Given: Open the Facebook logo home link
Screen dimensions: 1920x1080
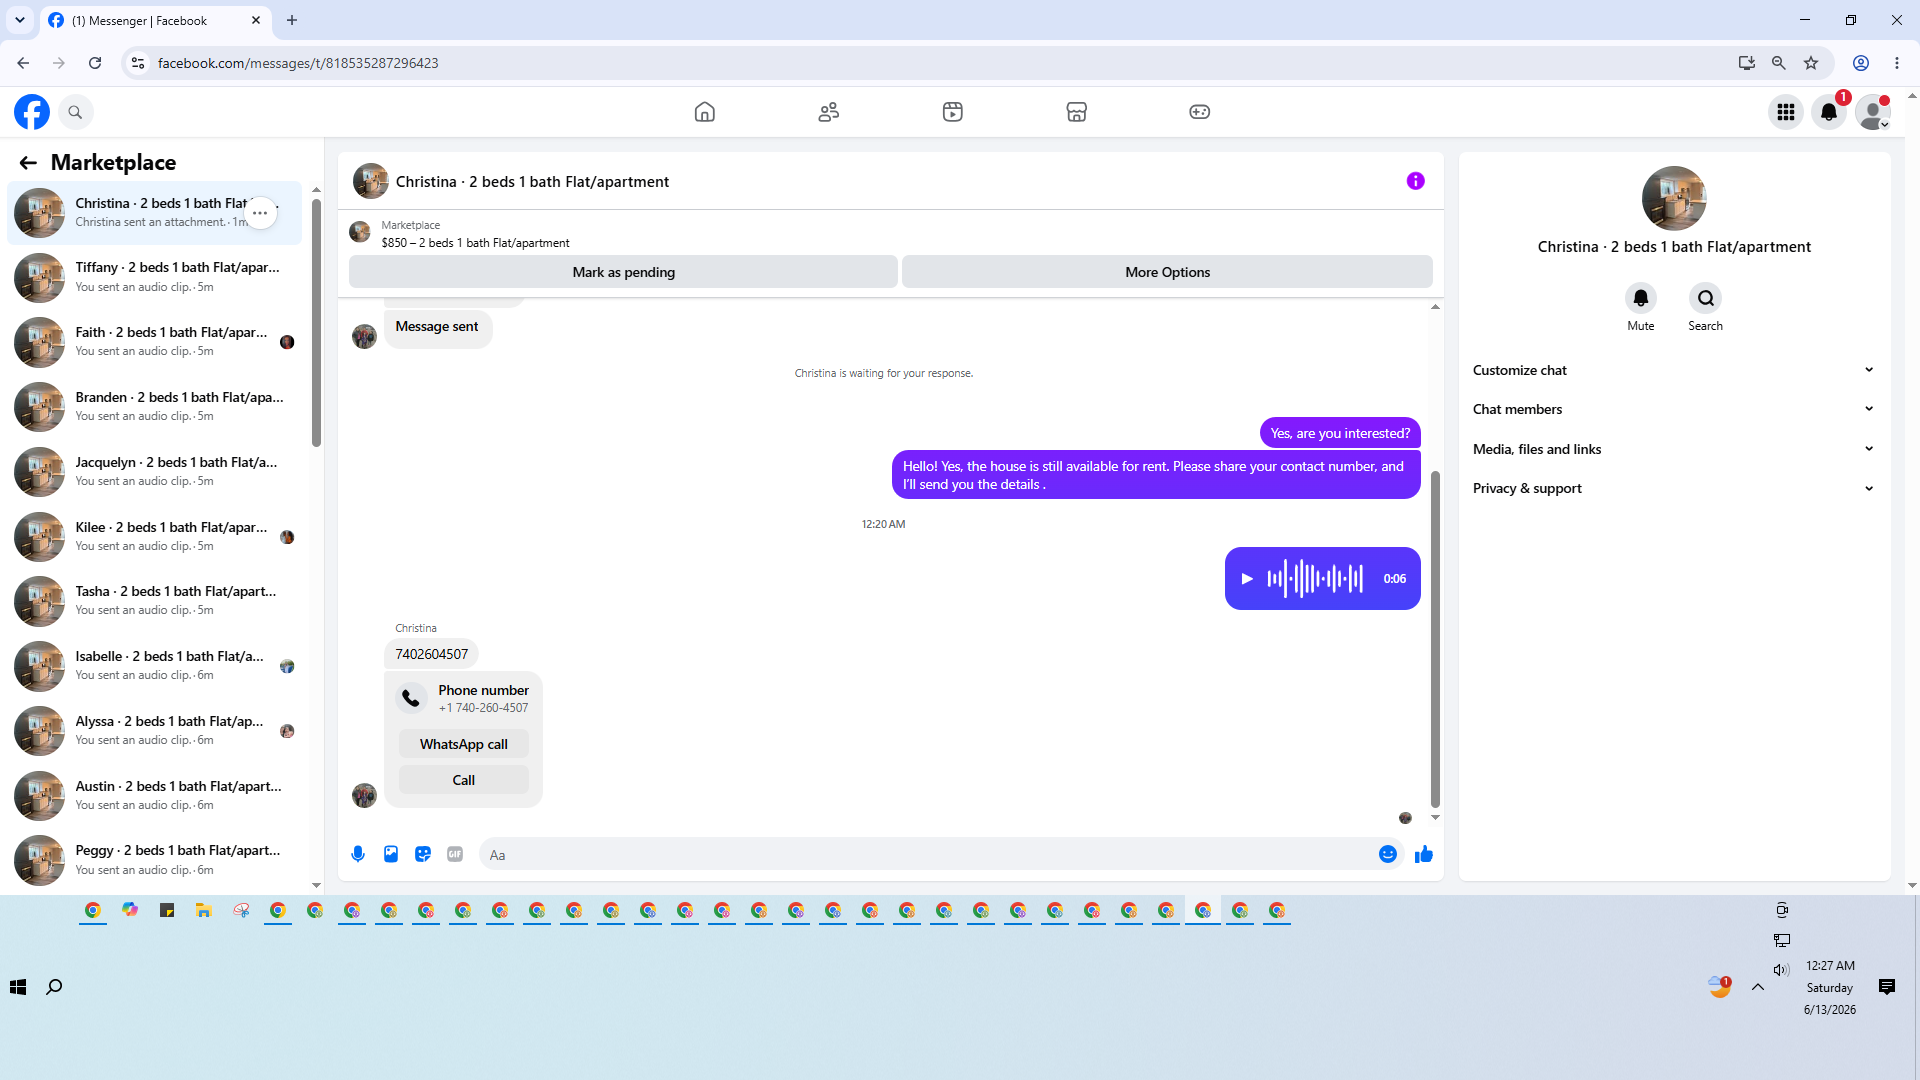Looking at the screenshot, I should pyautogui.click(x=32, y=112).
